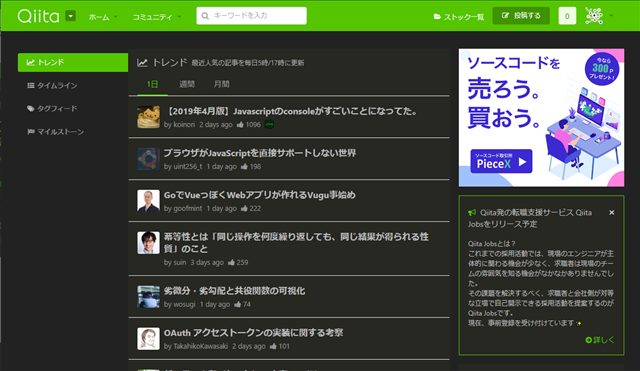Click goofmint's avatar thumbnail
This screenshot has height=371, width=640.
(148, 201)
